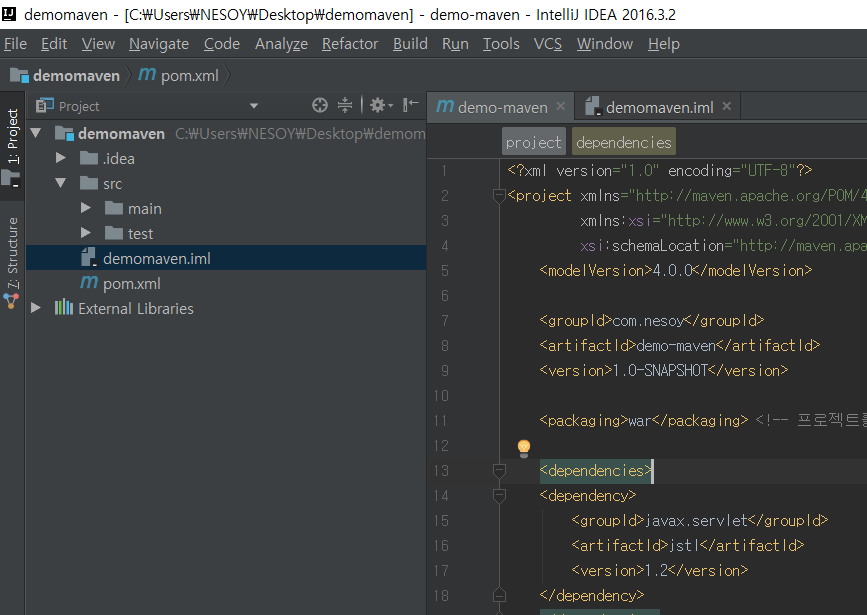Select the .idea folder
The height and width of the screenshot is (615, 867).
click(107, 159)
